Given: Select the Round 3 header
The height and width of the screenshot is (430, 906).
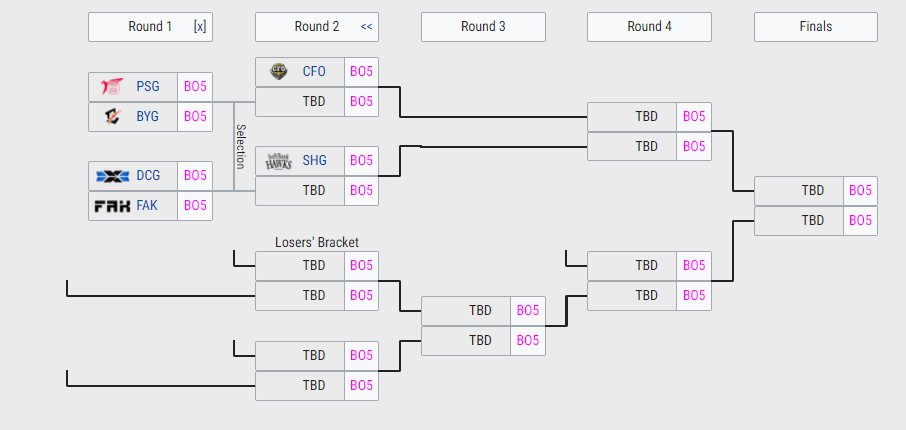Looking at the screenshot, I should click(x=483, y=27).
